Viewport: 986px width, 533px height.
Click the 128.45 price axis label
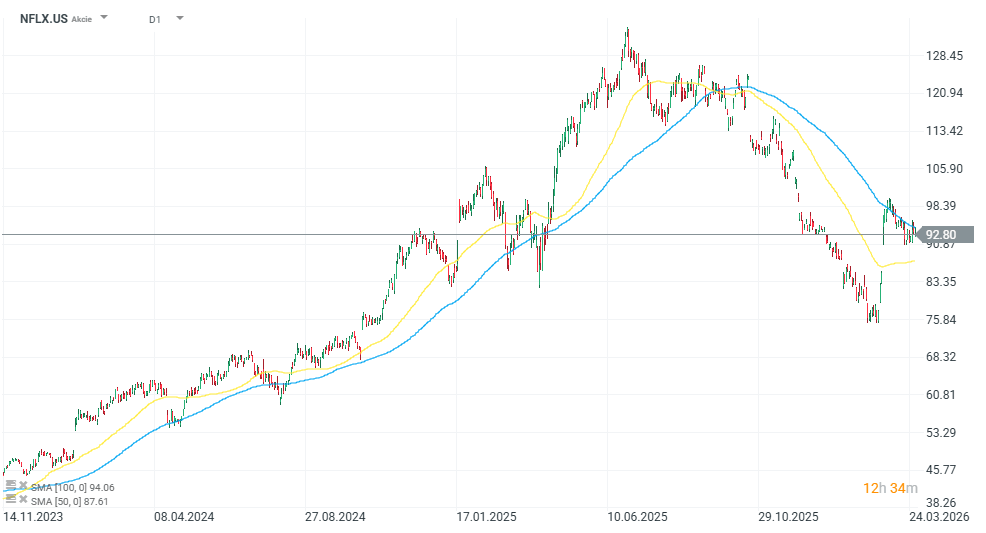pos(943,56)
